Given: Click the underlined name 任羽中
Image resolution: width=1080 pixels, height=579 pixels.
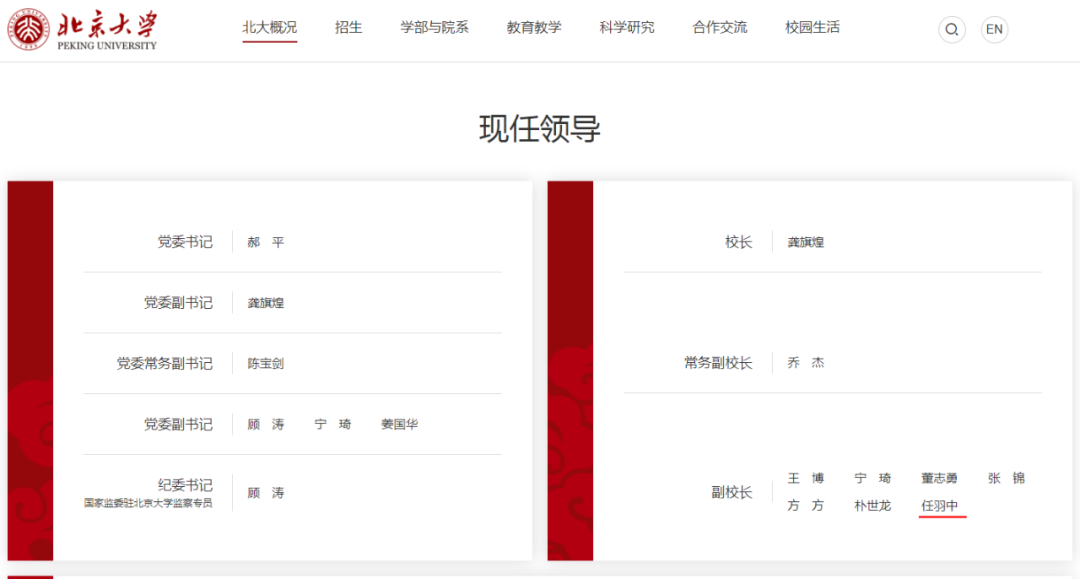Looking at the screenshot, I should tap(939, 506).
